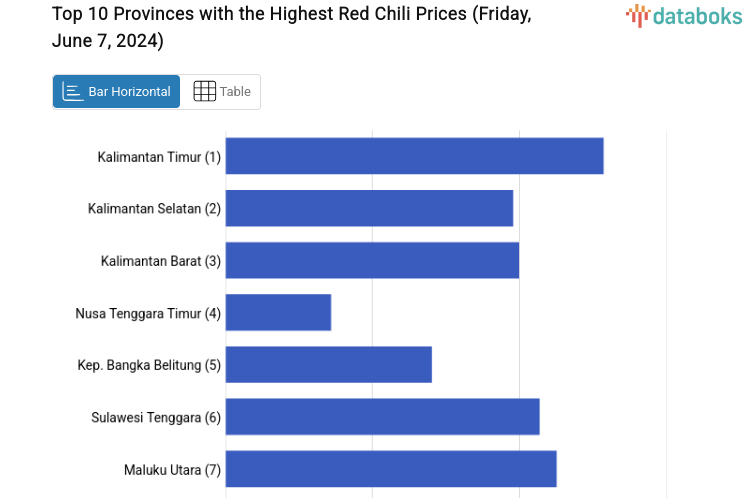Click the Kalimantan Selatan (2) label
This screenshot has height=498, width=753.
pyautogui.click(x=154, y=209)
